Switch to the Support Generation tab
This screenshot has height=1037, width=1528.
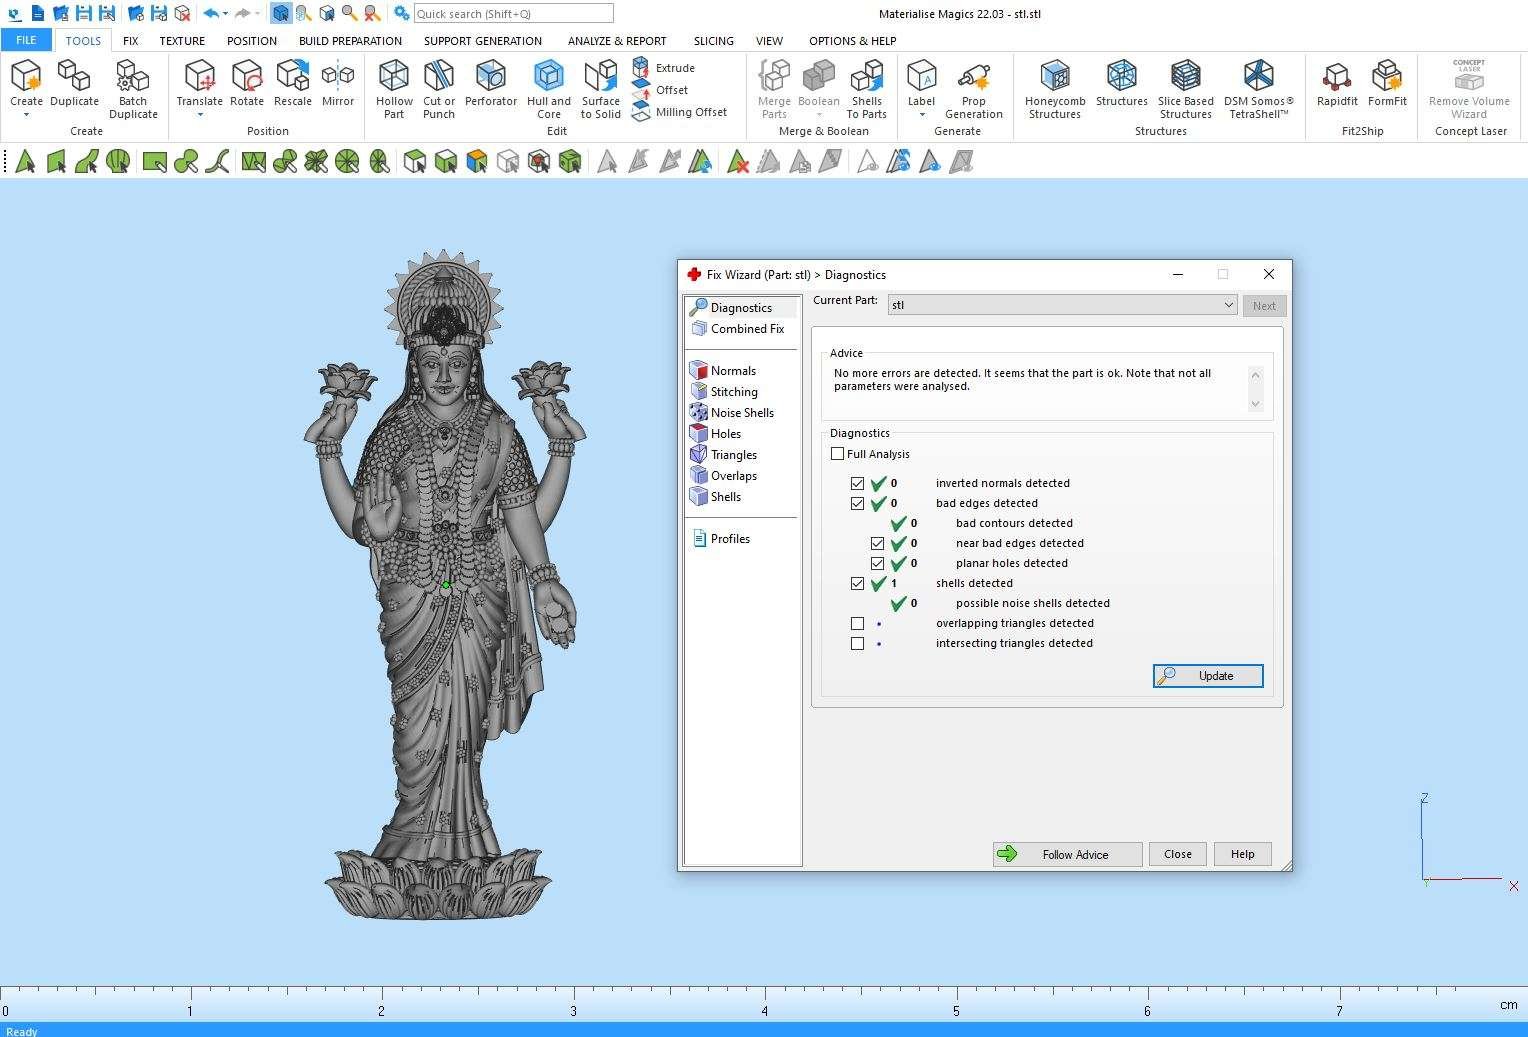482,41
